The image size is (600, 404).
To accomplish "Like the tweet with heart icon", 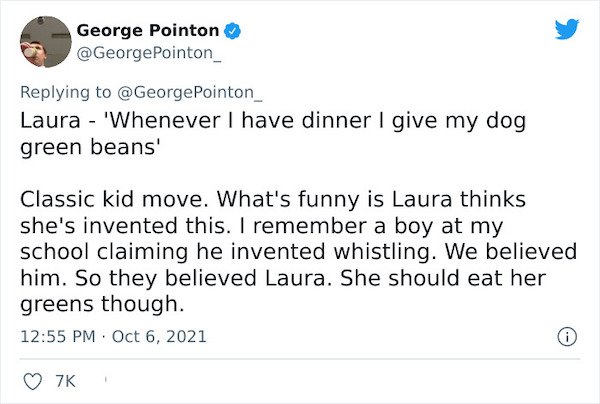I will pos(33,381).
